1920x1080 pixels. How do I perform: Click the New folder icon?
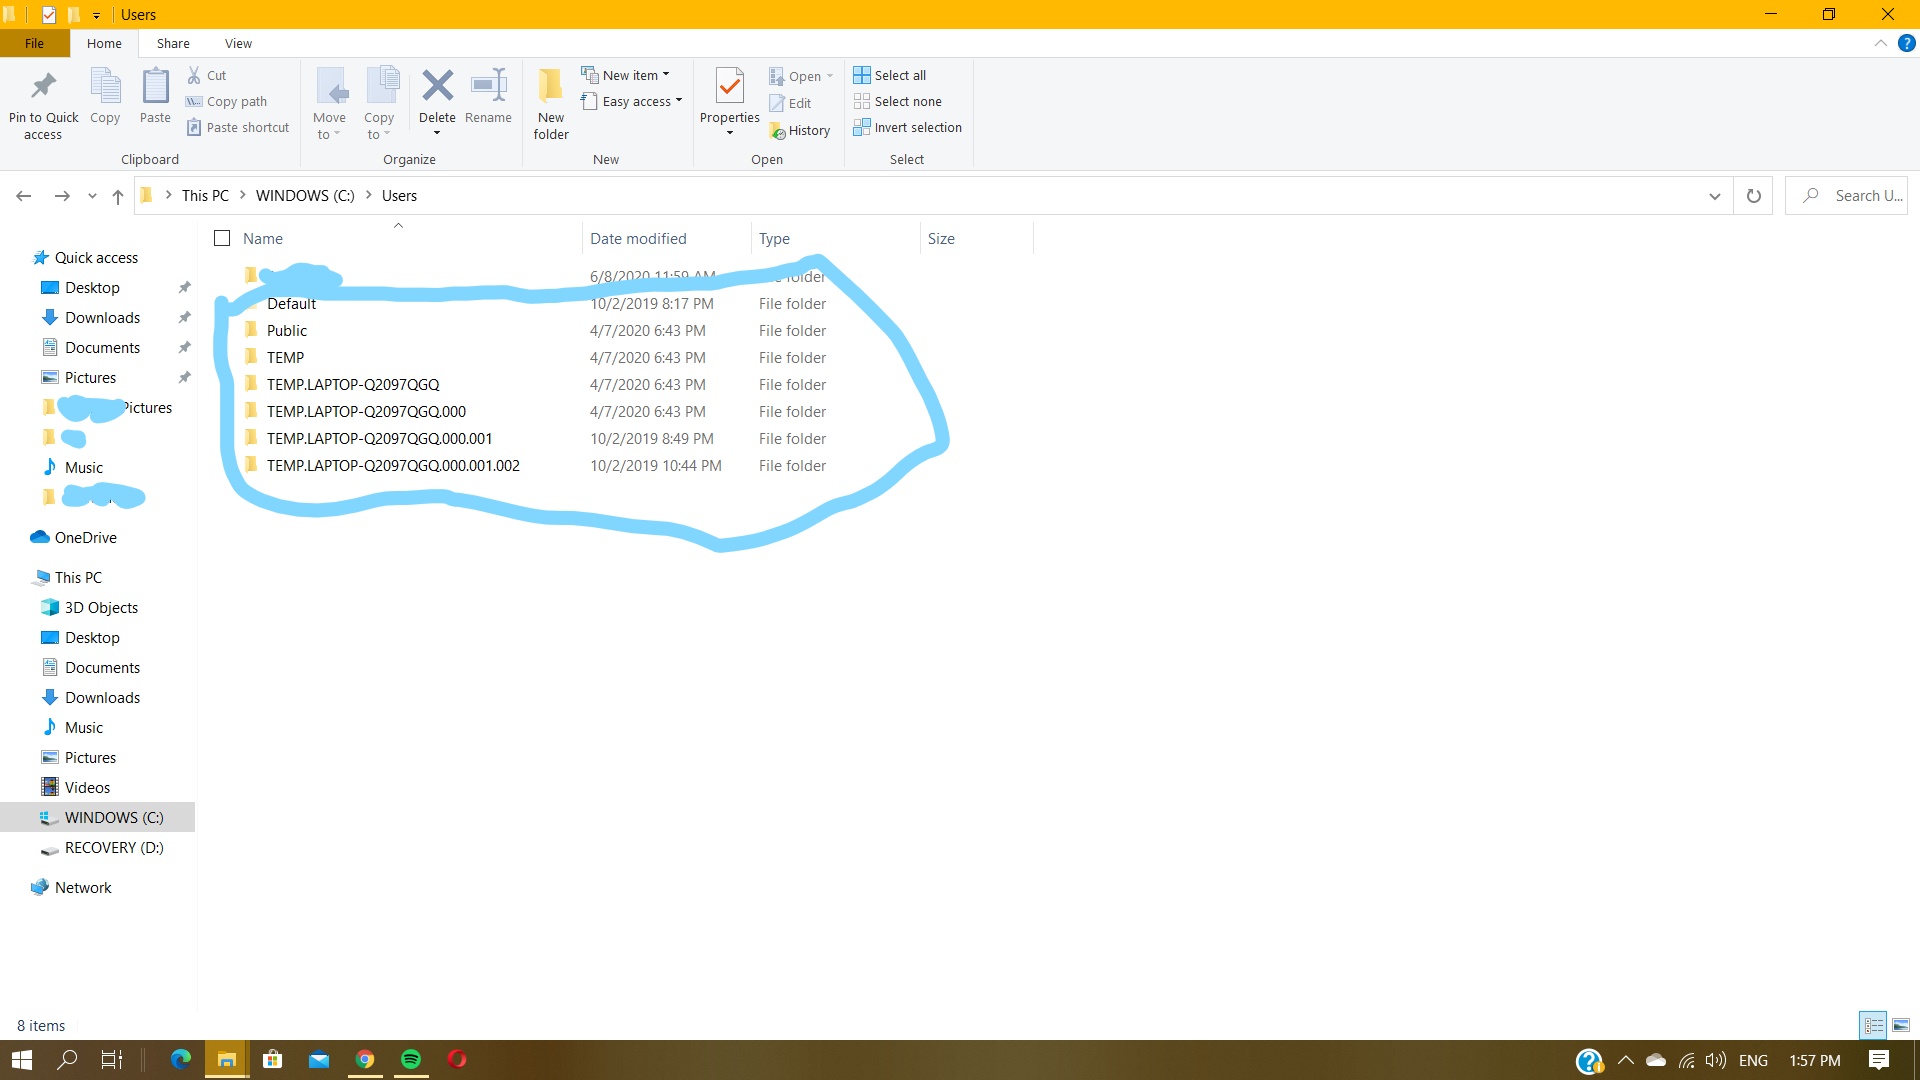click(x=551, y=87)
